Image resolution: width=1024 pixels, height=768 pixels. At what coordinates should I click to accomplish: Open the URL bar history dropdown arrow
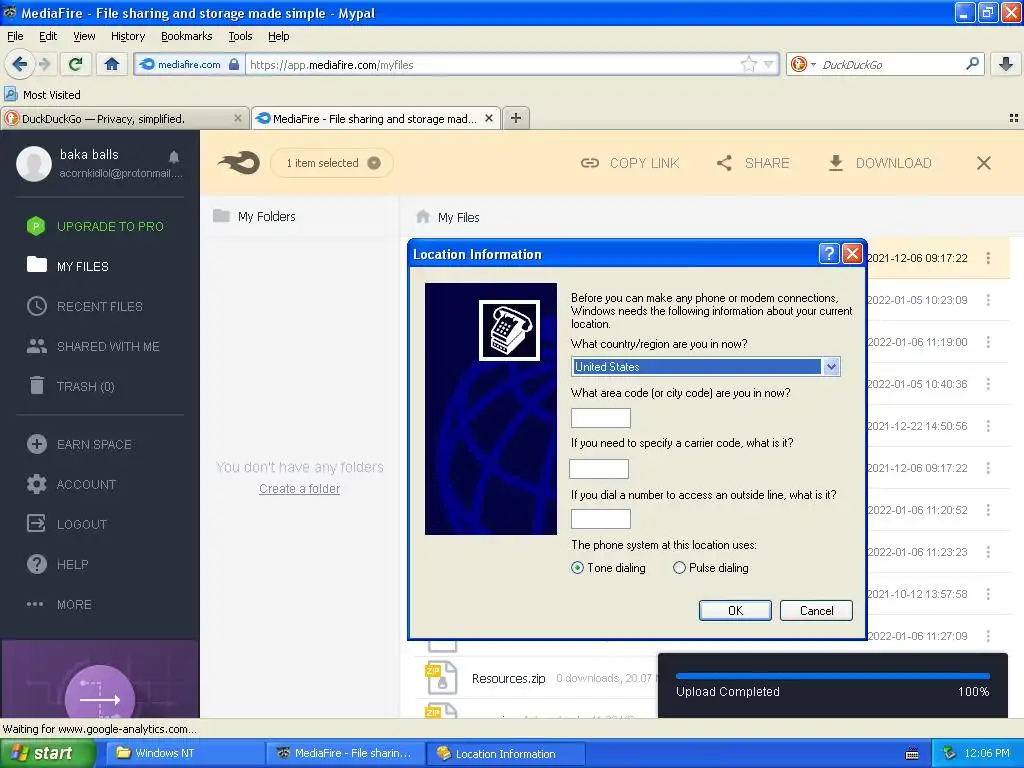[769, 64]
